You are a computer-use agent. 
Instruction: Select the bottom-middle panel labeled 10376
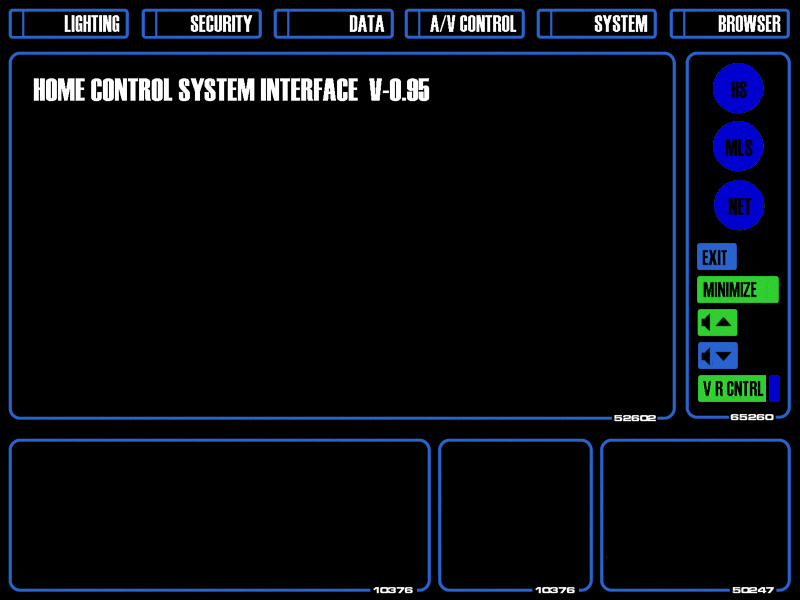(x=515, y=515)
